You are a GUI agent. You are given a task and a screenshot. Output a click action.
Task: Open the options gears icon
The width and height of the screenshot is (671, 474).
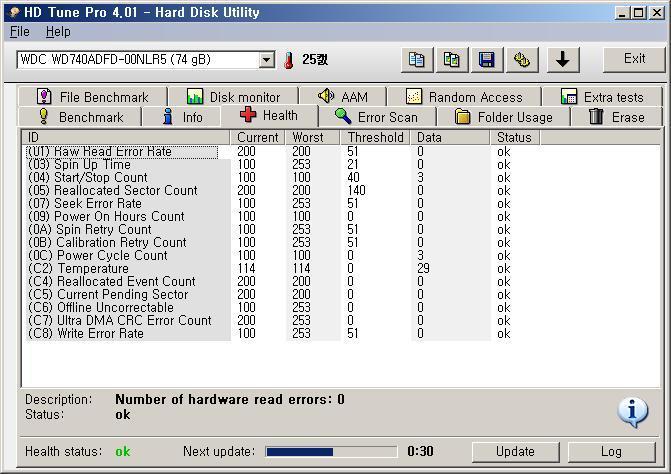click(522, 59)
